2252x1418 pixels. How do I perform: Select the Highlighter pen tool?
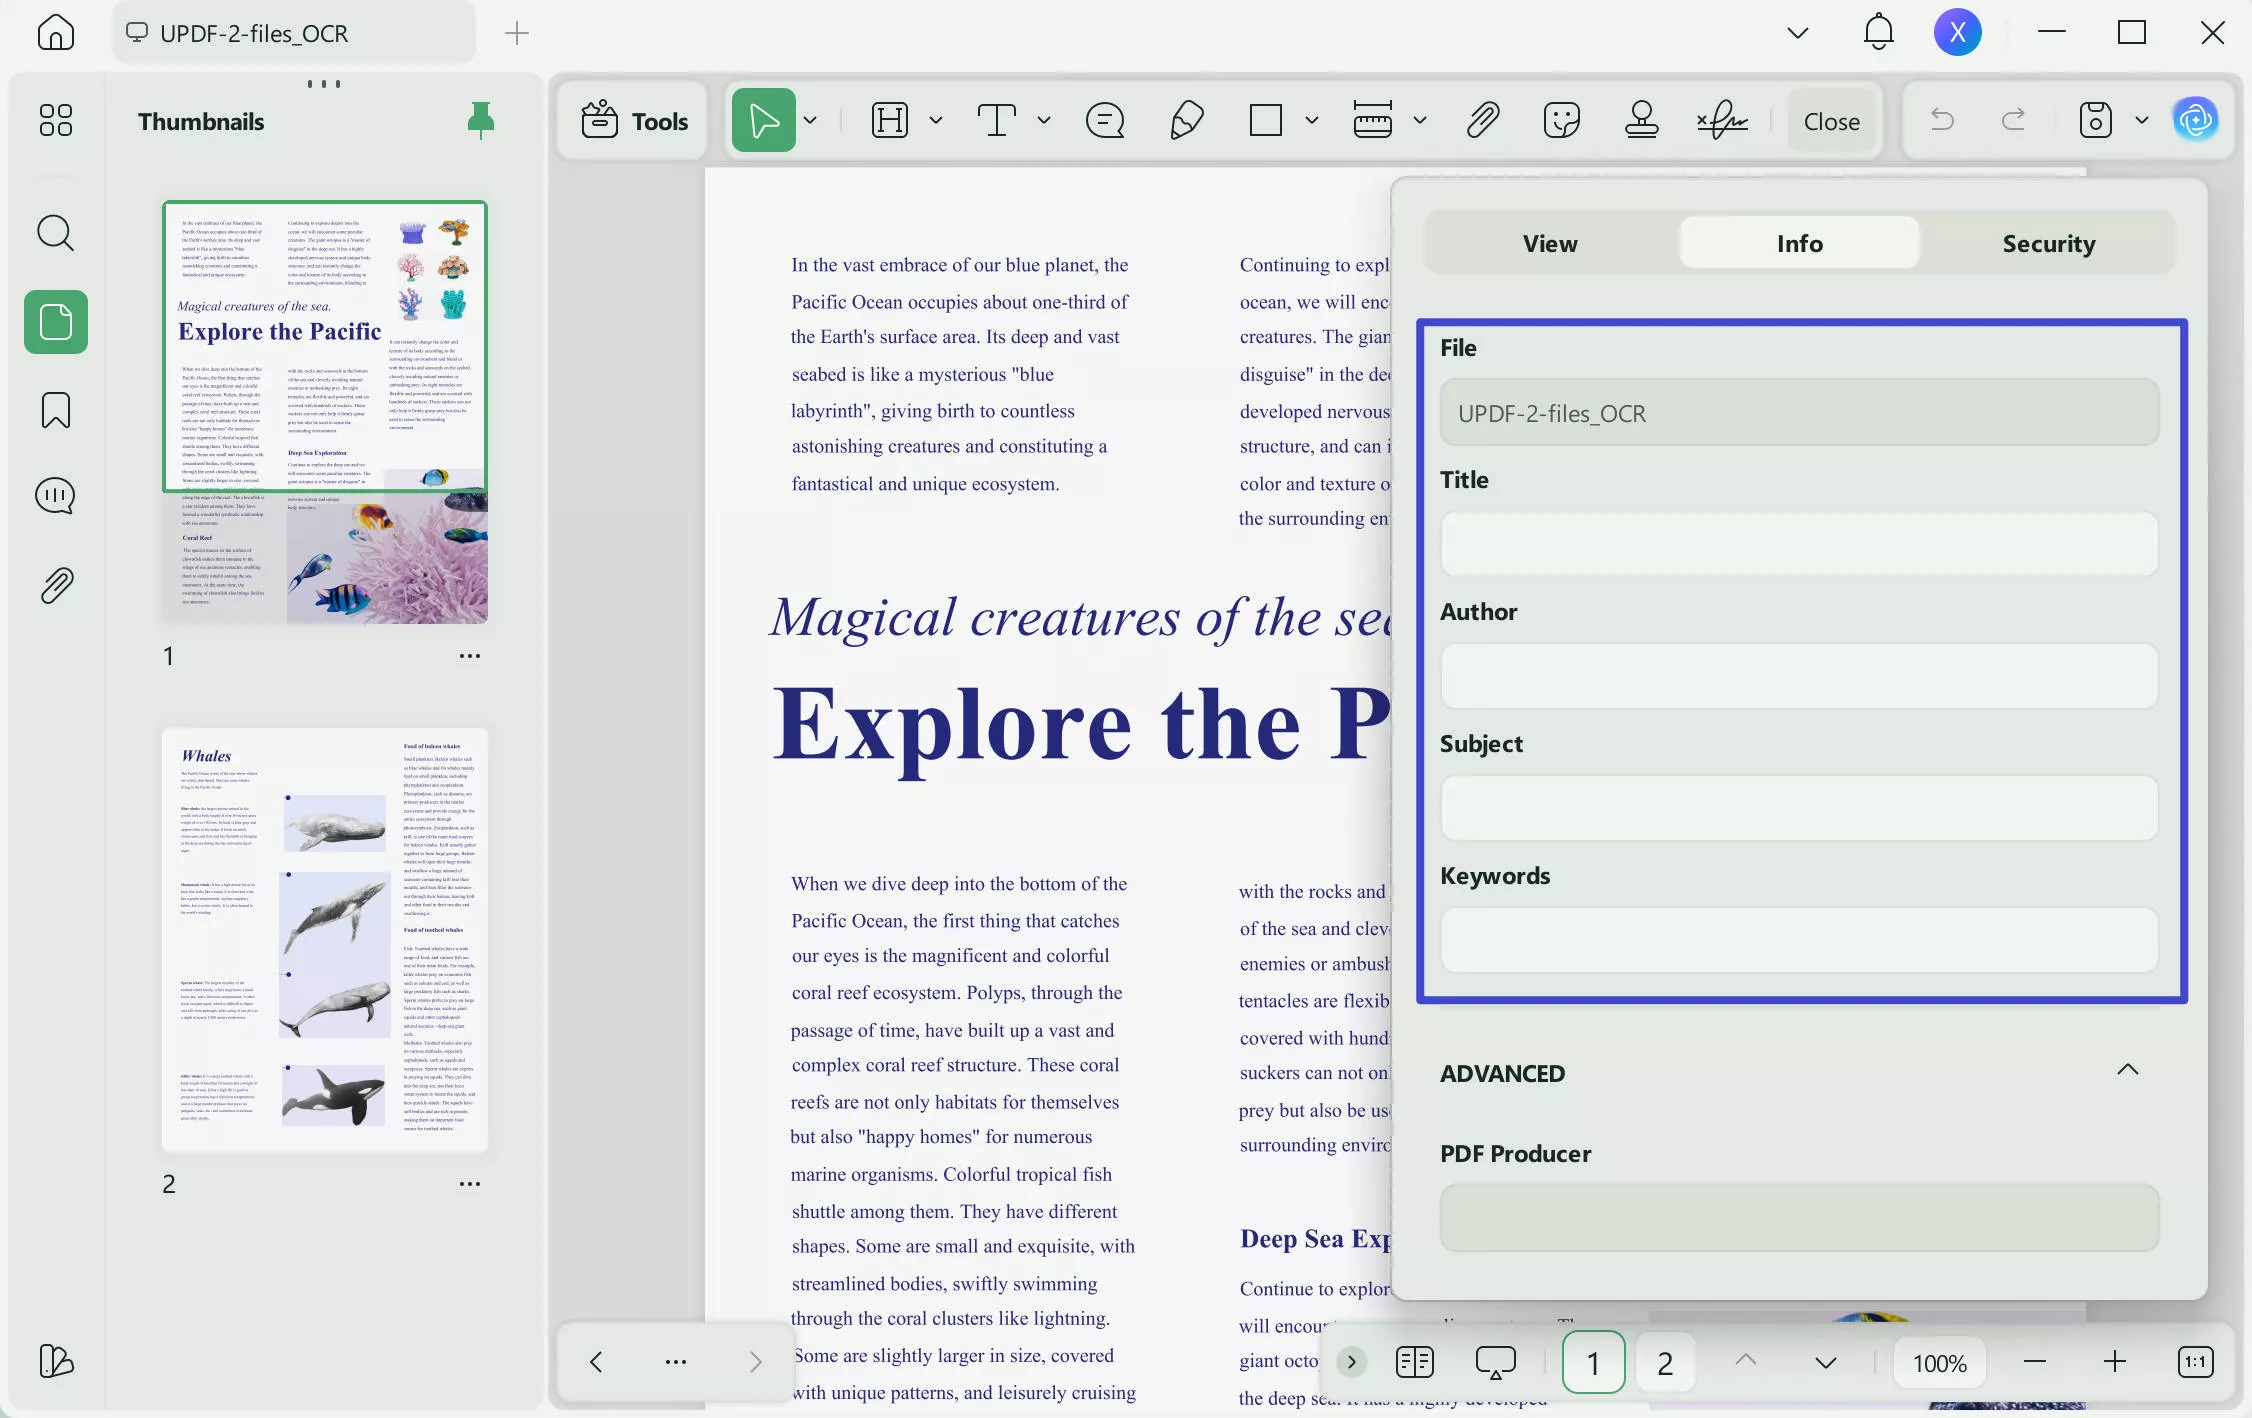pos(1184,120)
